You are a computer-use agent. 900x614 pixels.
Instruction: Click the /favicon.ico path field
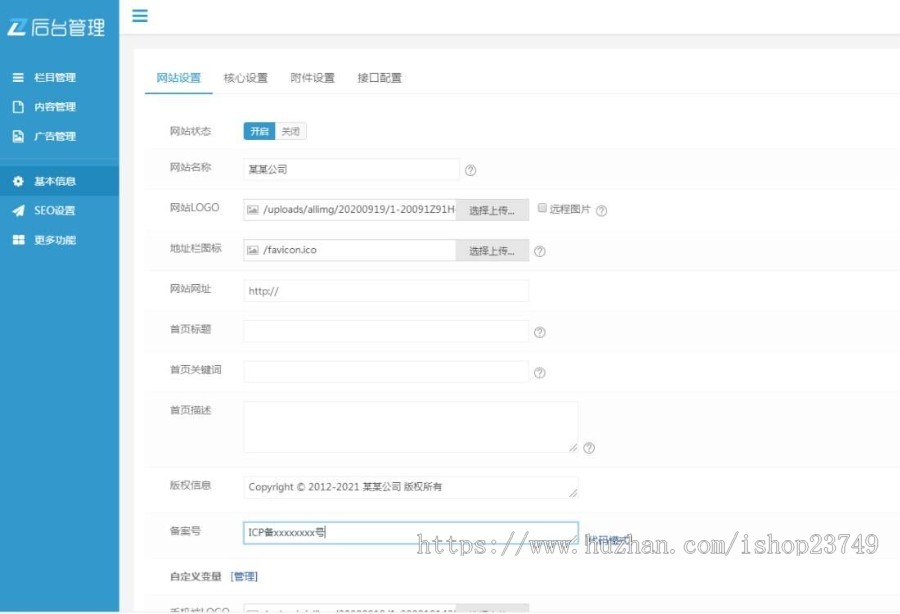[x=350, y=250]
